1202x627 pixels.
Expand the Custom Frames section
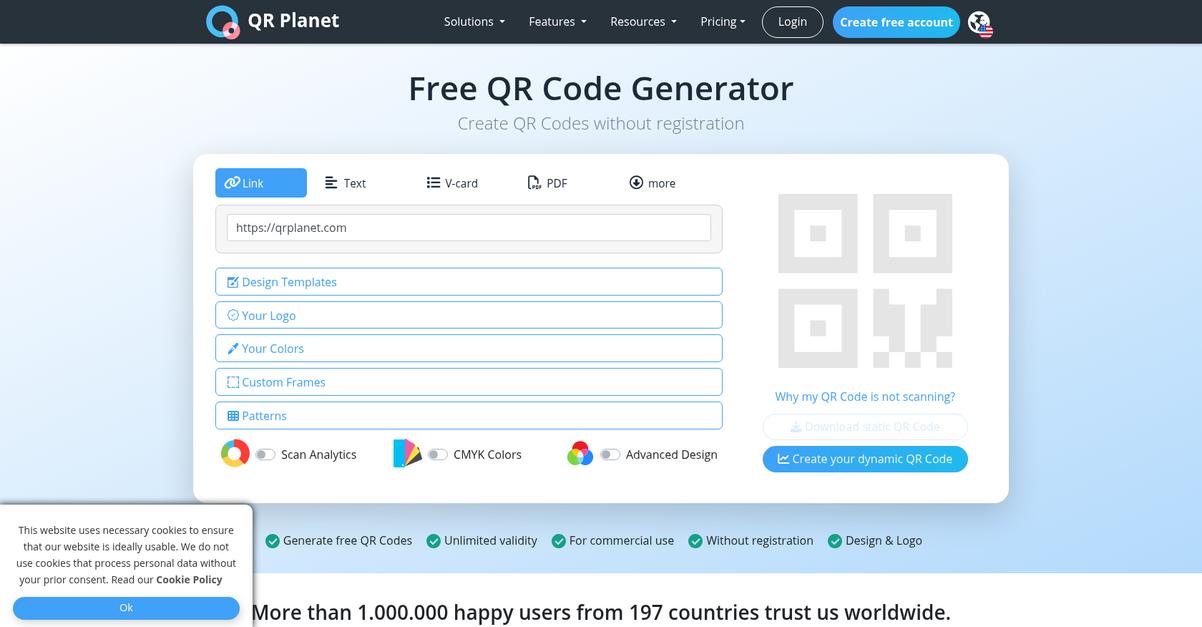tap(468, 382)
